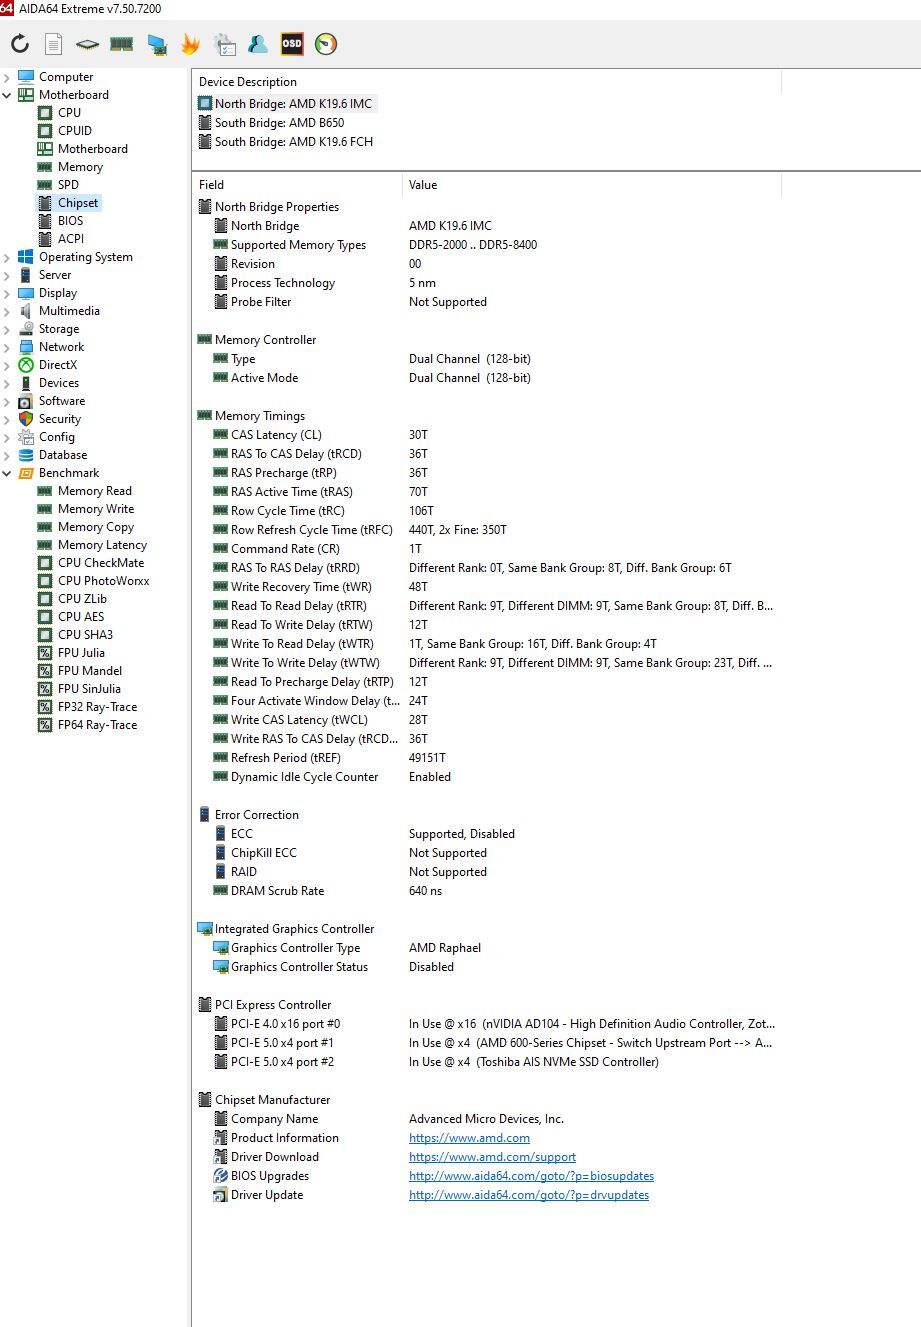Select the PCI-E 4.0 x16 port #0 row

point(486,1024)
